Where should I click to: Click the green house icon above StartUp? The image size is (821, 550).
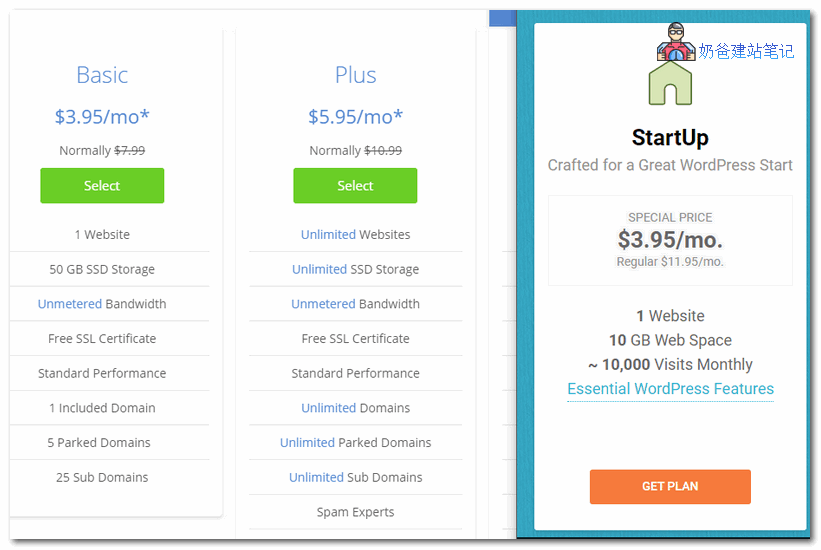[x=670, y=84]
